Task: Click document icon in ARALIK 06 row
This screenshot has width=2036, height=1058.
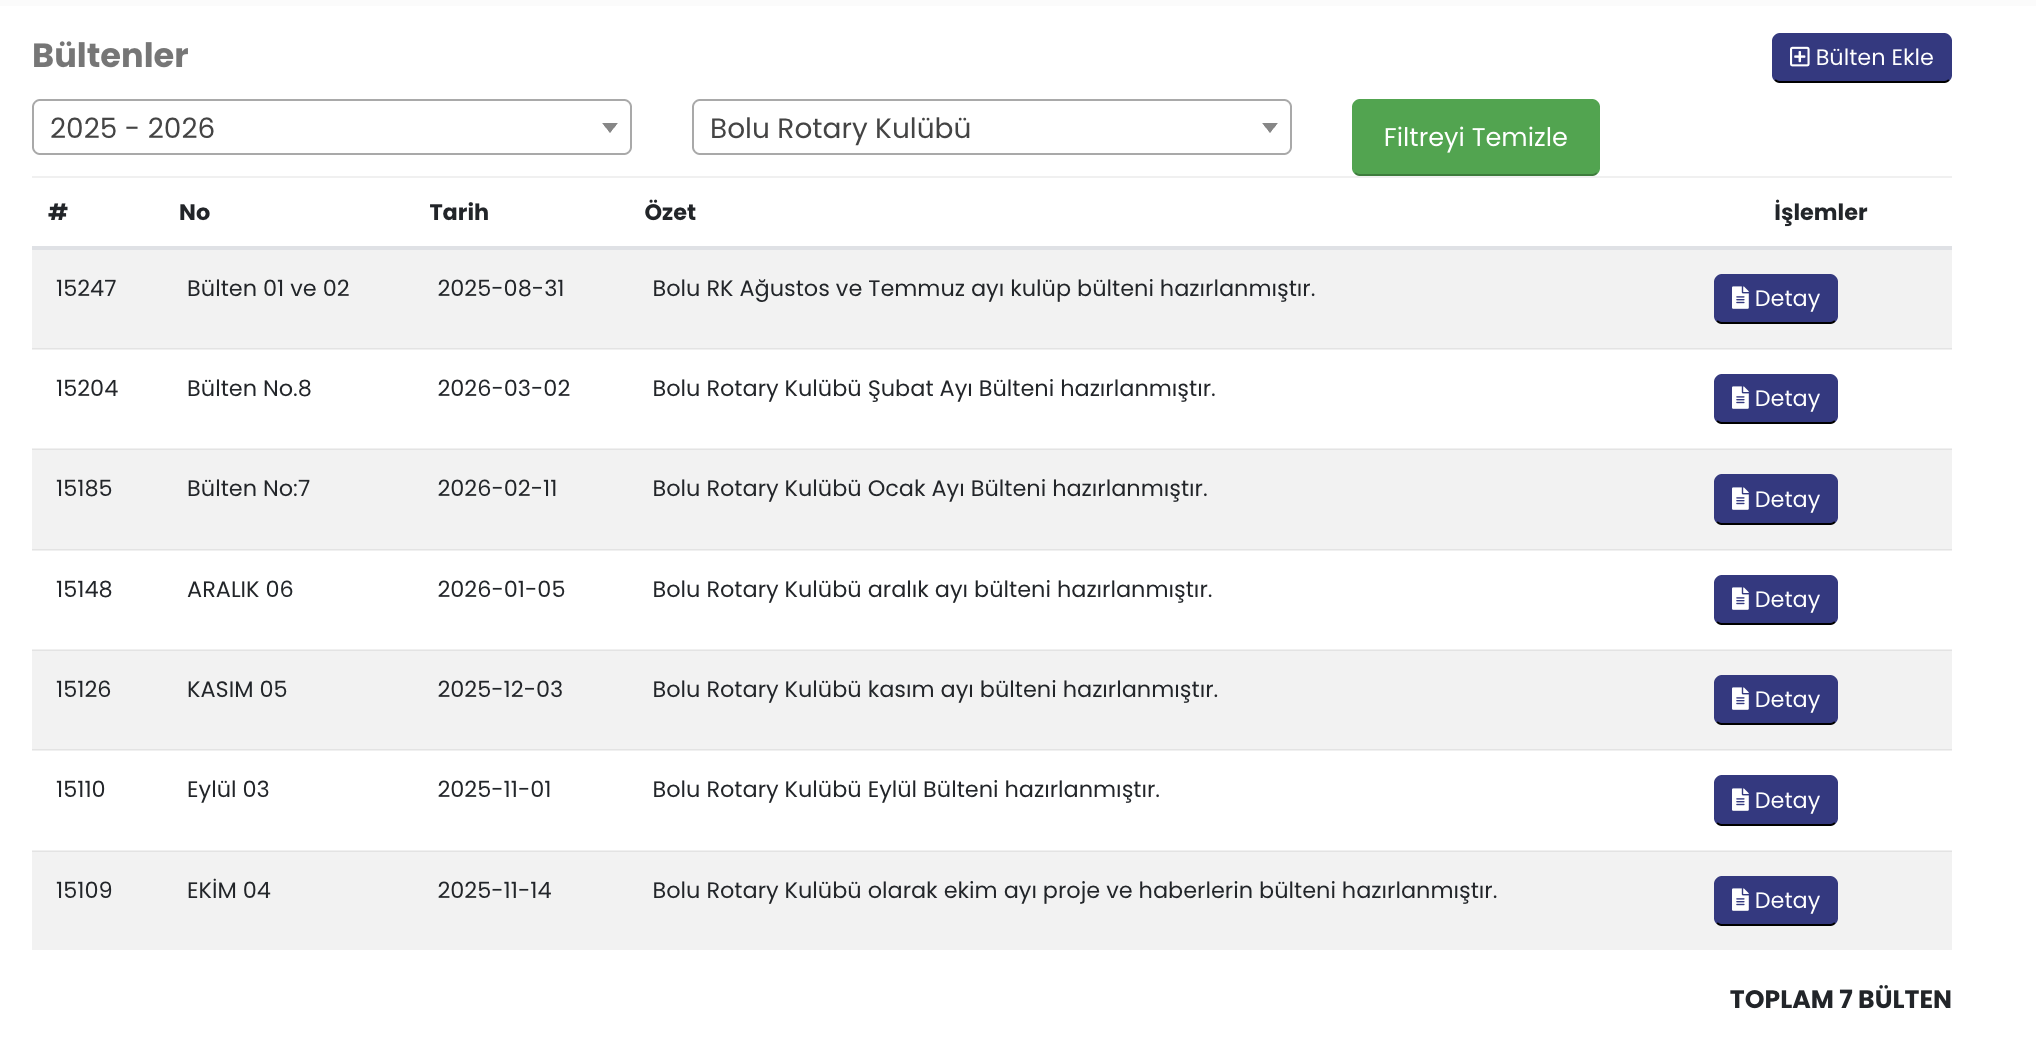Action: click(x=1740, y=599)
